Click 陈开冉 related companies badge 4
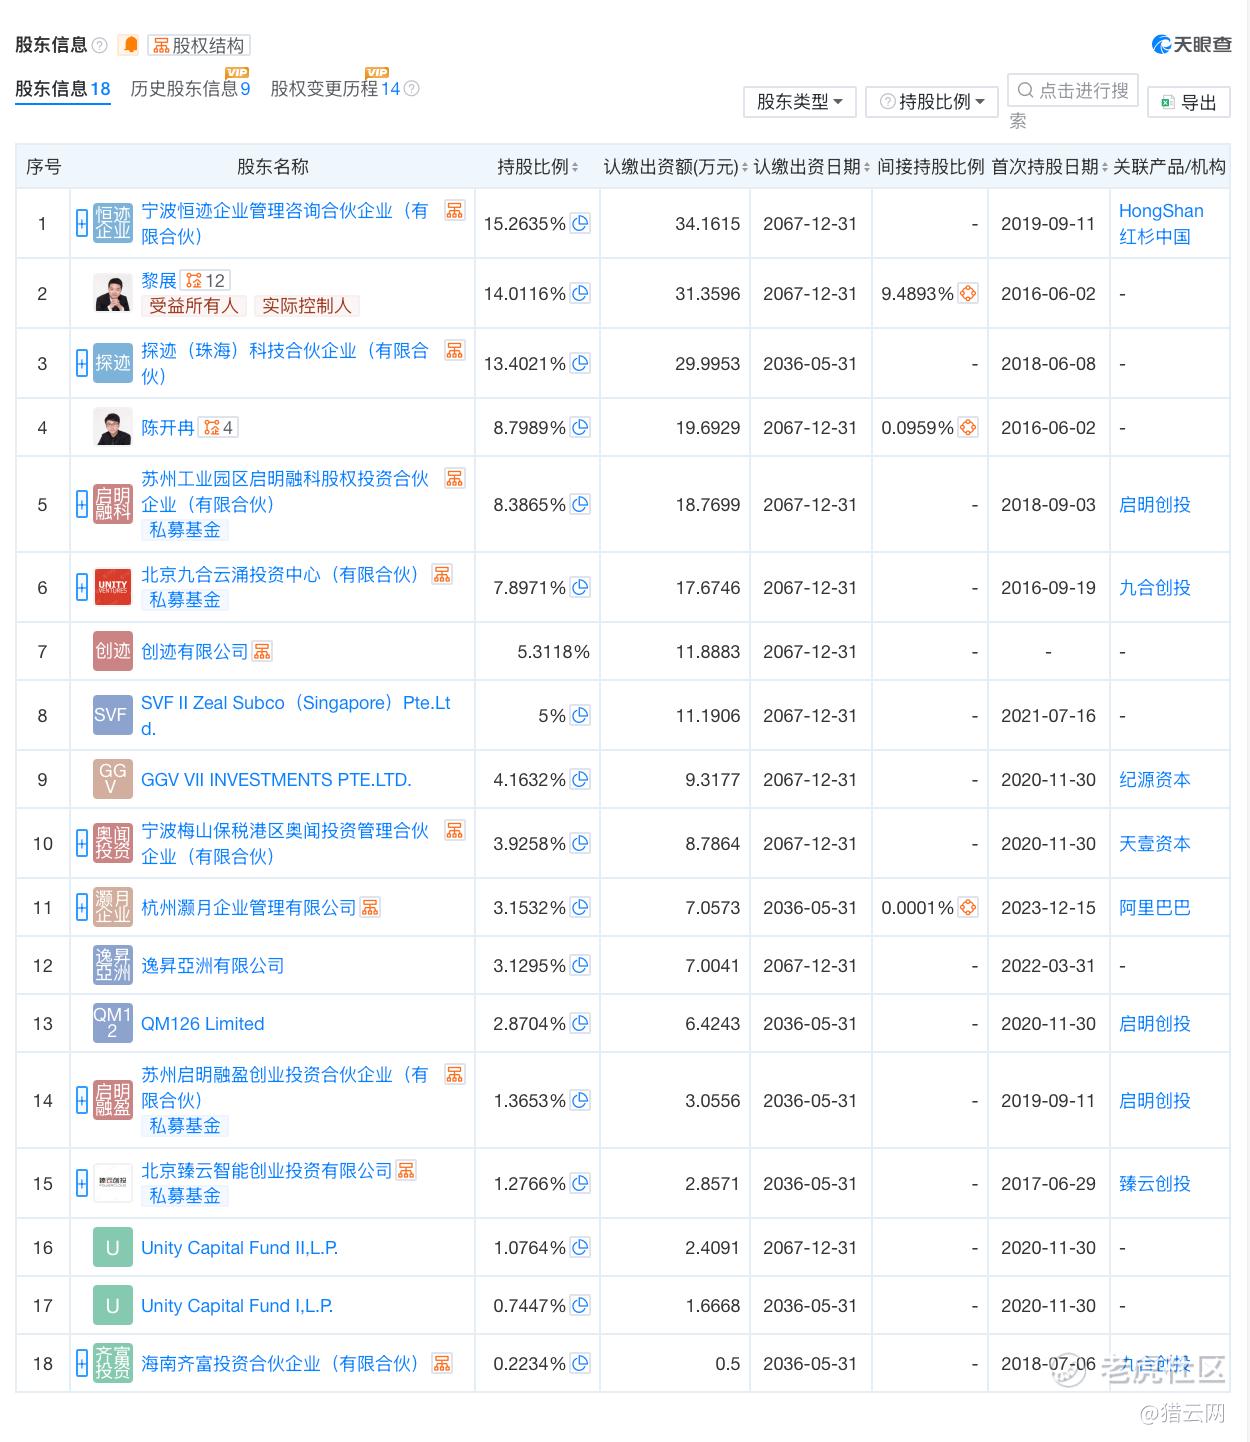The height and width of the screenshot is (1442, 1250). (218, 428)
